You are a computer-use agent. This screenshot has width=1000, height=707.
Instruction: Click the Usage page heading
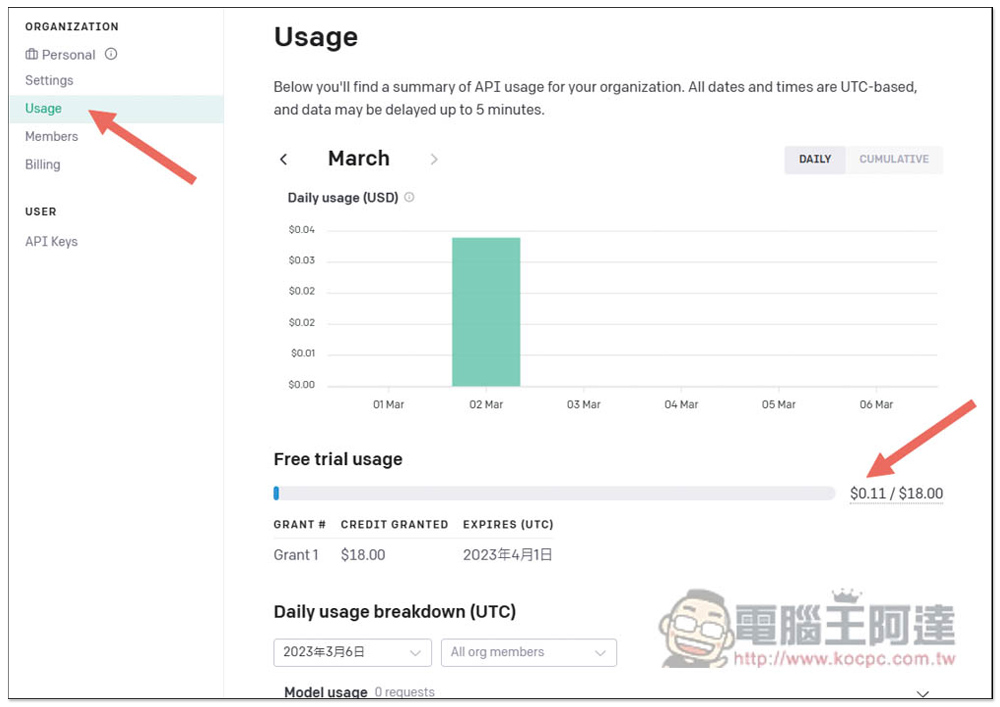[316, 38]
